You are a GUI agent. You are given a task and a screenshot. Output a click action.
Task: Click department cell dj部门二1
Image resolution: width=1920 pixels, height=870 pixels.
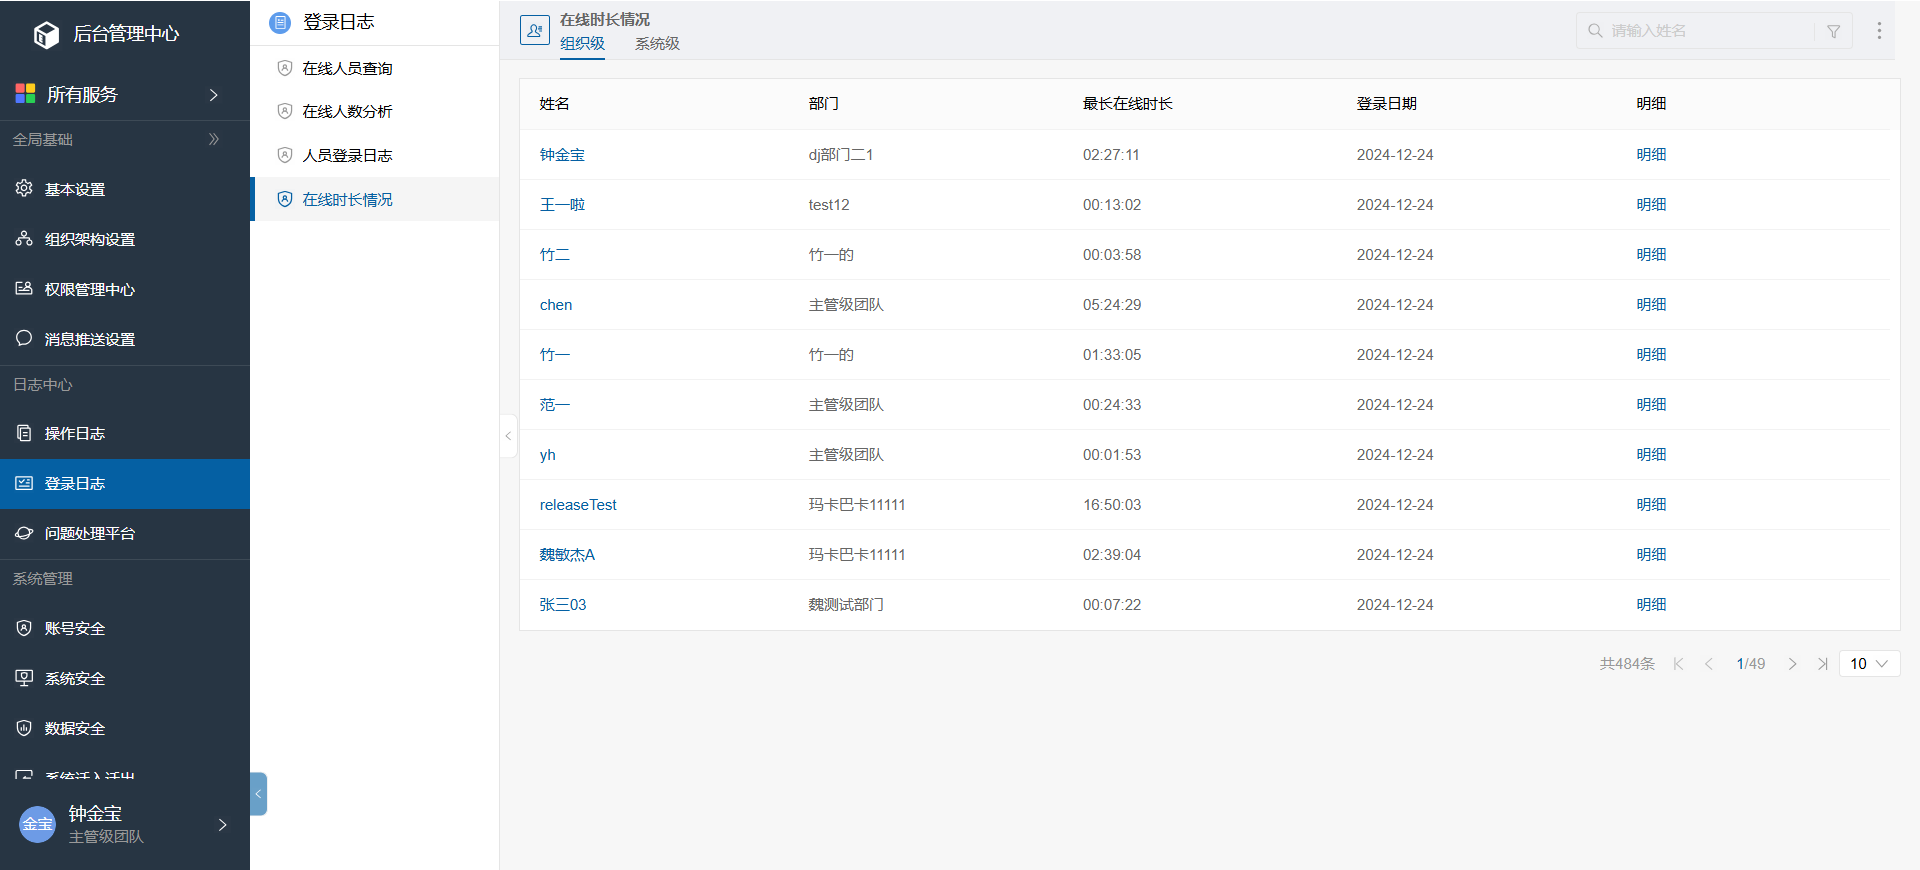[x=841, y=155]
